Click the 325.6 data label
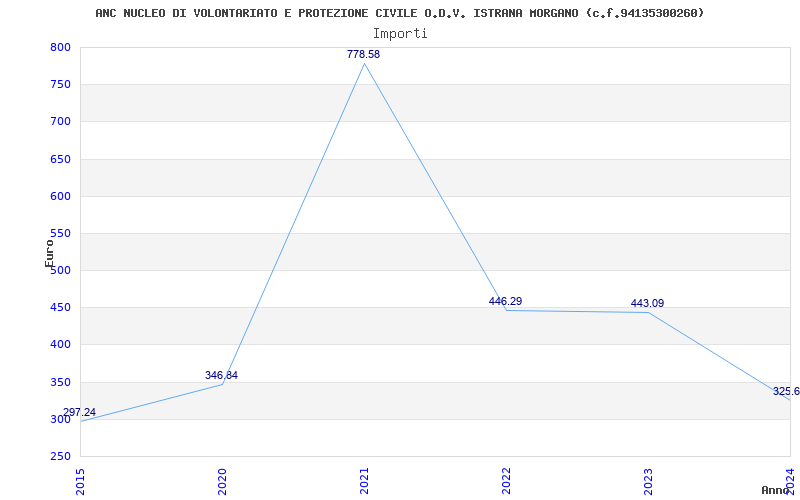The image size is (800, 500). (786, 391)
